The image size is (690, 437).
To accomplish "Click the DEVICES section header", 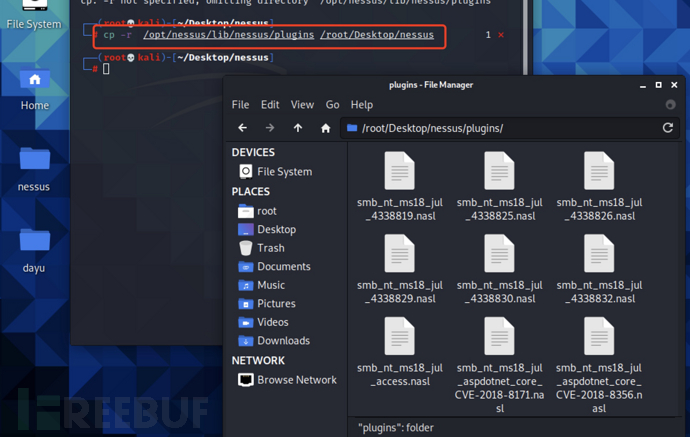I will (253, 152).
